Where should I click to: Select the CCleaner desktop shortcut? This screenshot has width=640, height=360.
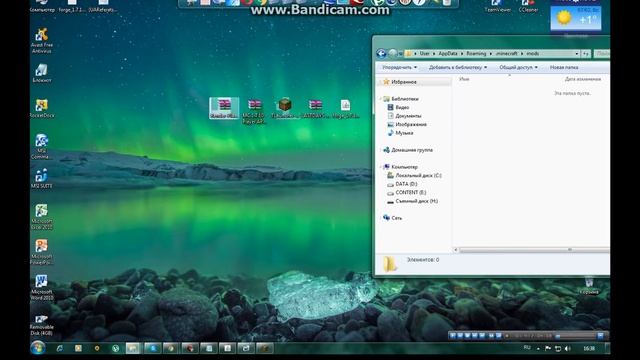(528, 6)
